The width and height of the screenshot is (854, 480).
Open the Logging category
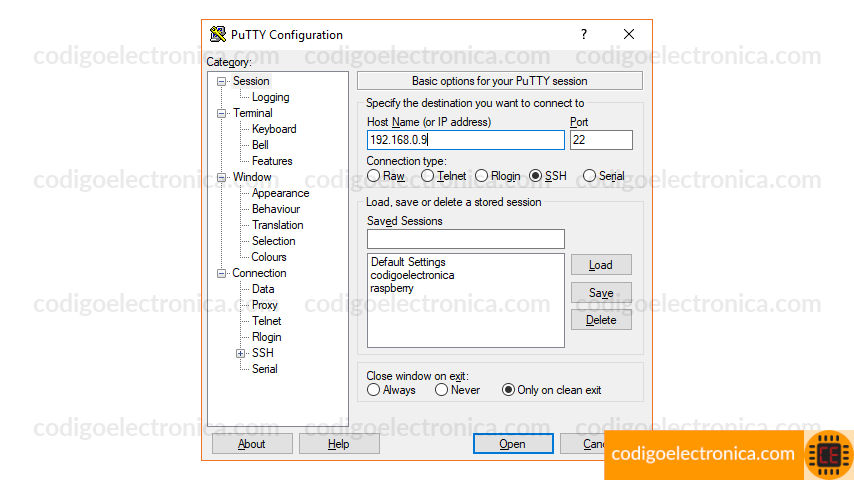pos(270,98)
